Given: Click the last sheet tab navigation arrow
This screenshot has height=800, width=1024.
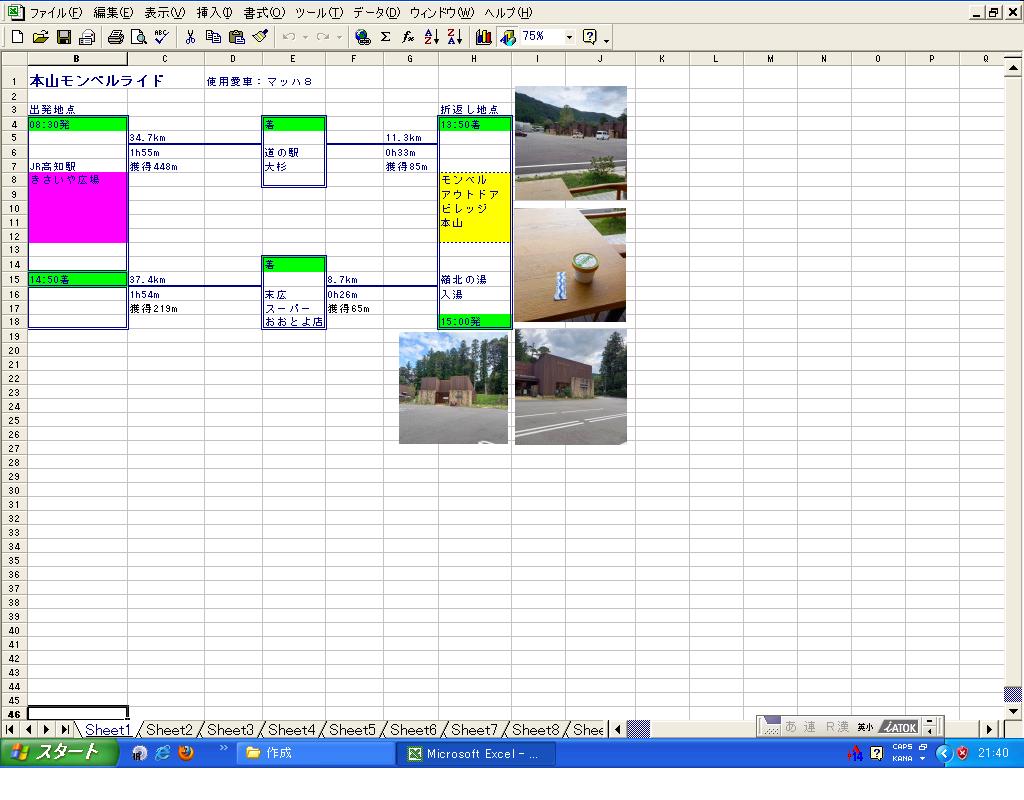Looking at the screenshot, I should pos(64,730).
